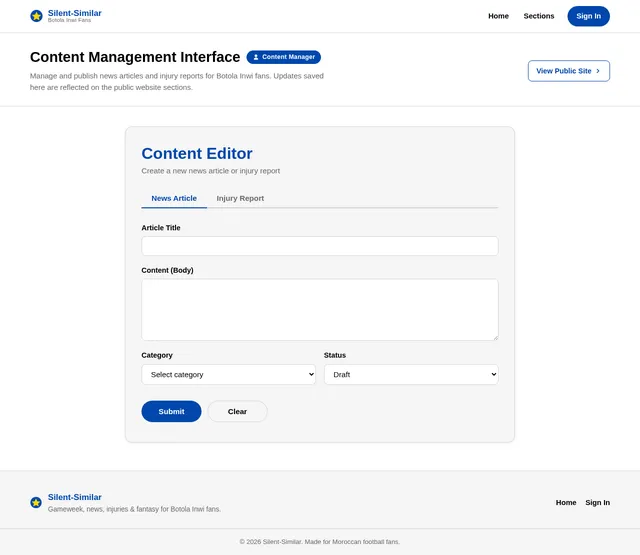Click the Category field label

tap(157, 355)
